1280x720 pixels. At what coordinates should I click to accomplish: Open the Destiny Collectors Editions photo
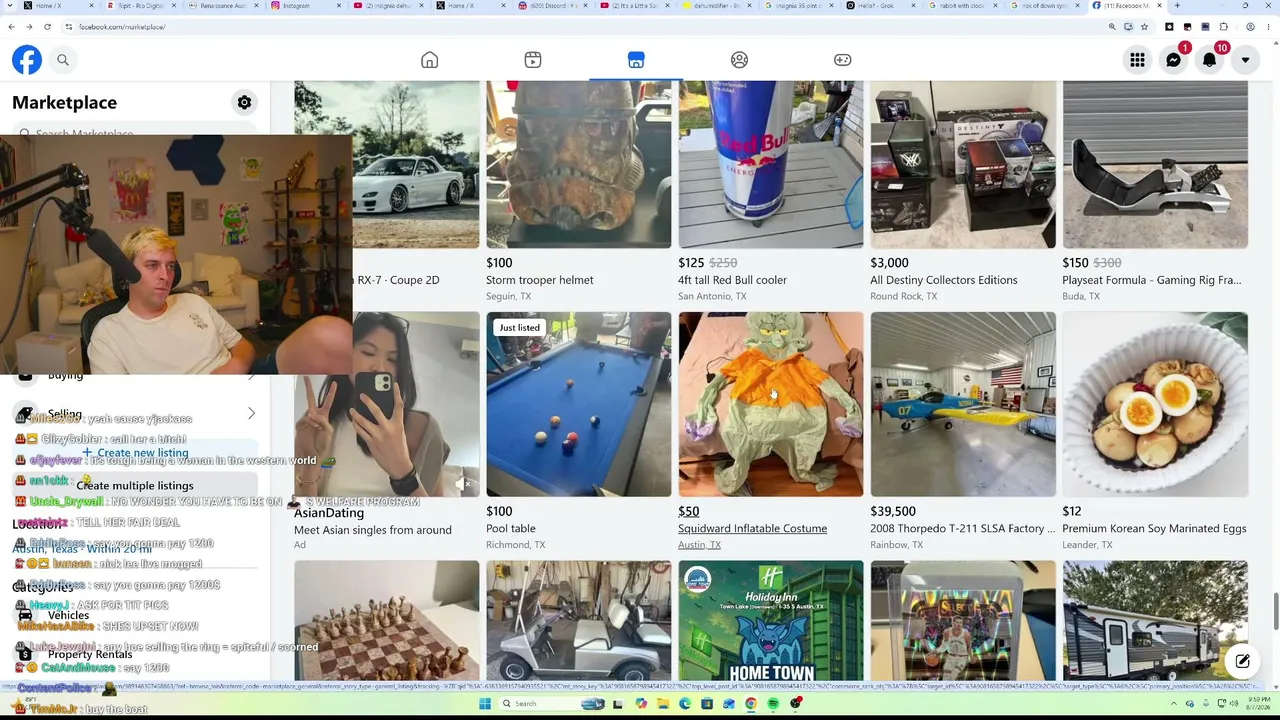(963, 165)
